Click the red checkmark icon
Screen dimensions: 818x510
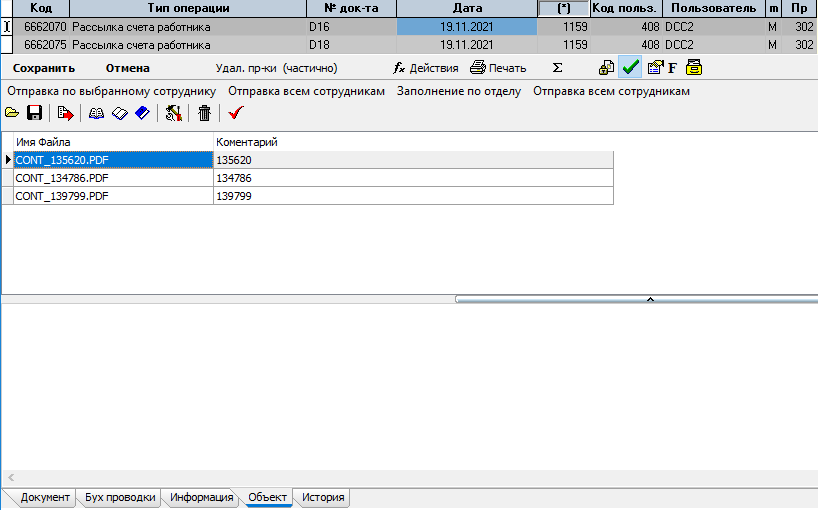point(236,113)
